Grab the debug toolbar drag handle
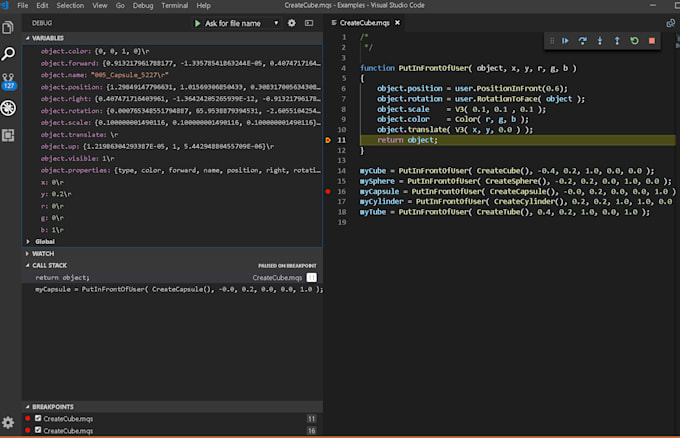The width and height of the screenshot is (680, 438). pyautogui.click(x=552, y=41)
